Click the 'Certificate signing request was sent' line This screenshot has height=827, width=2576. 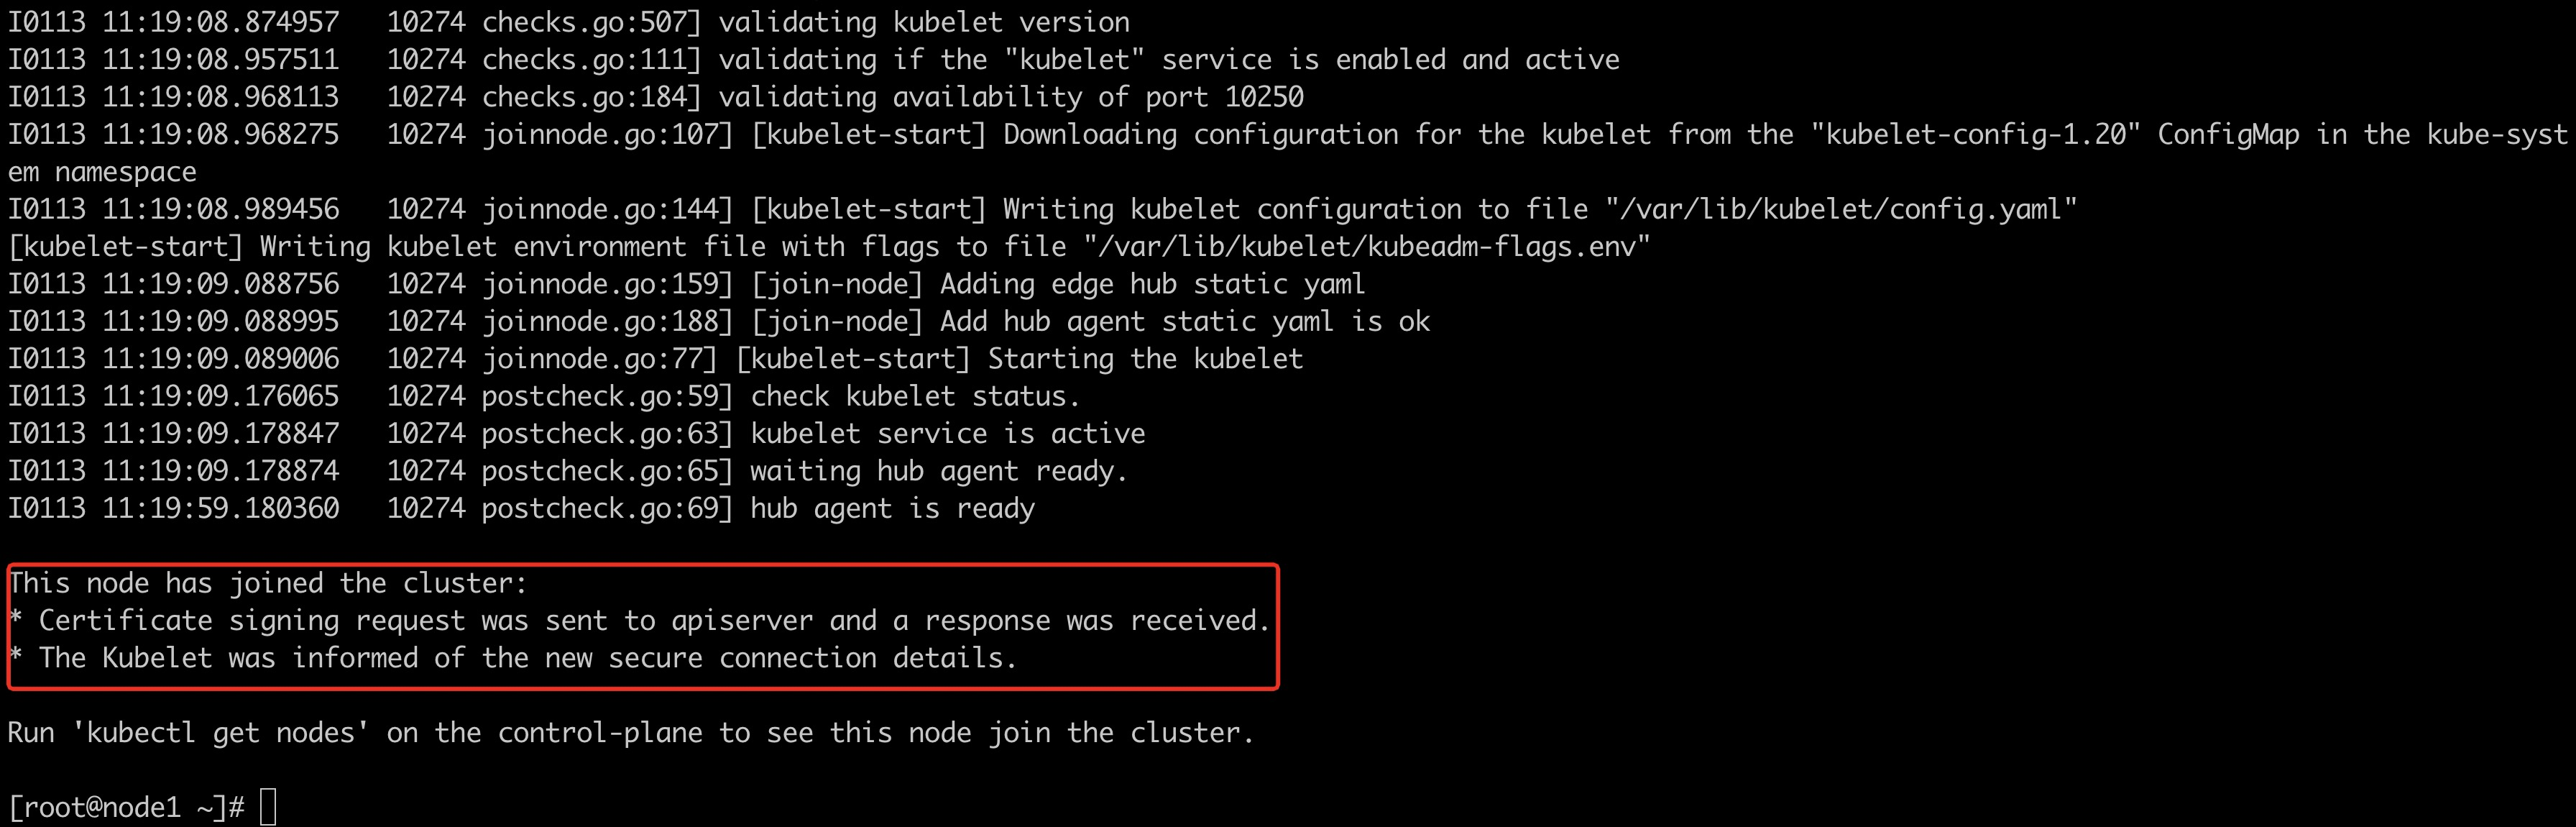point(640,621)
